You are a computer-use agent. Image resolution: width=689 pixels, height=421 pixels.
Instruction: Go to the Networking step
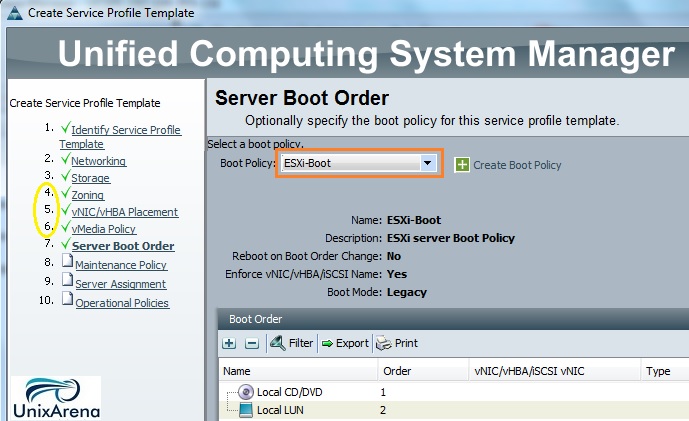tap(98, 161)
